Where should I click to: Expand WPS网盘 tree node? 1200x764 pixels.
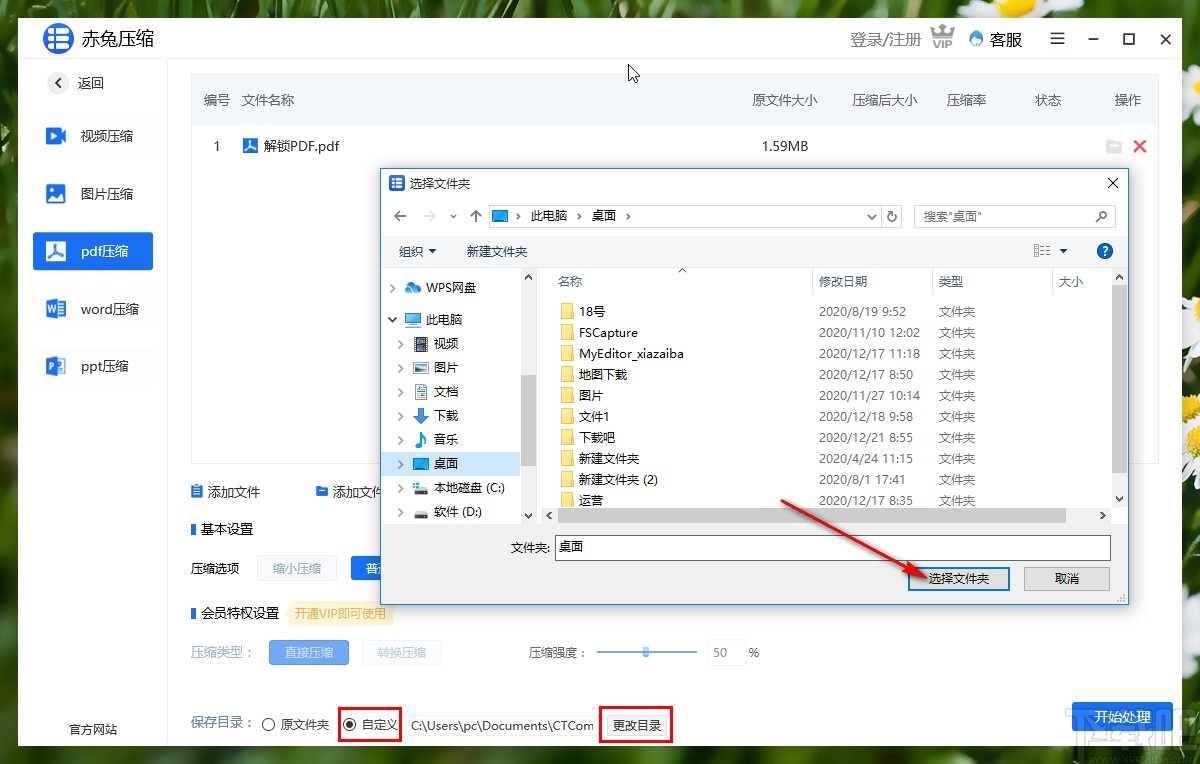coord(393,288)
